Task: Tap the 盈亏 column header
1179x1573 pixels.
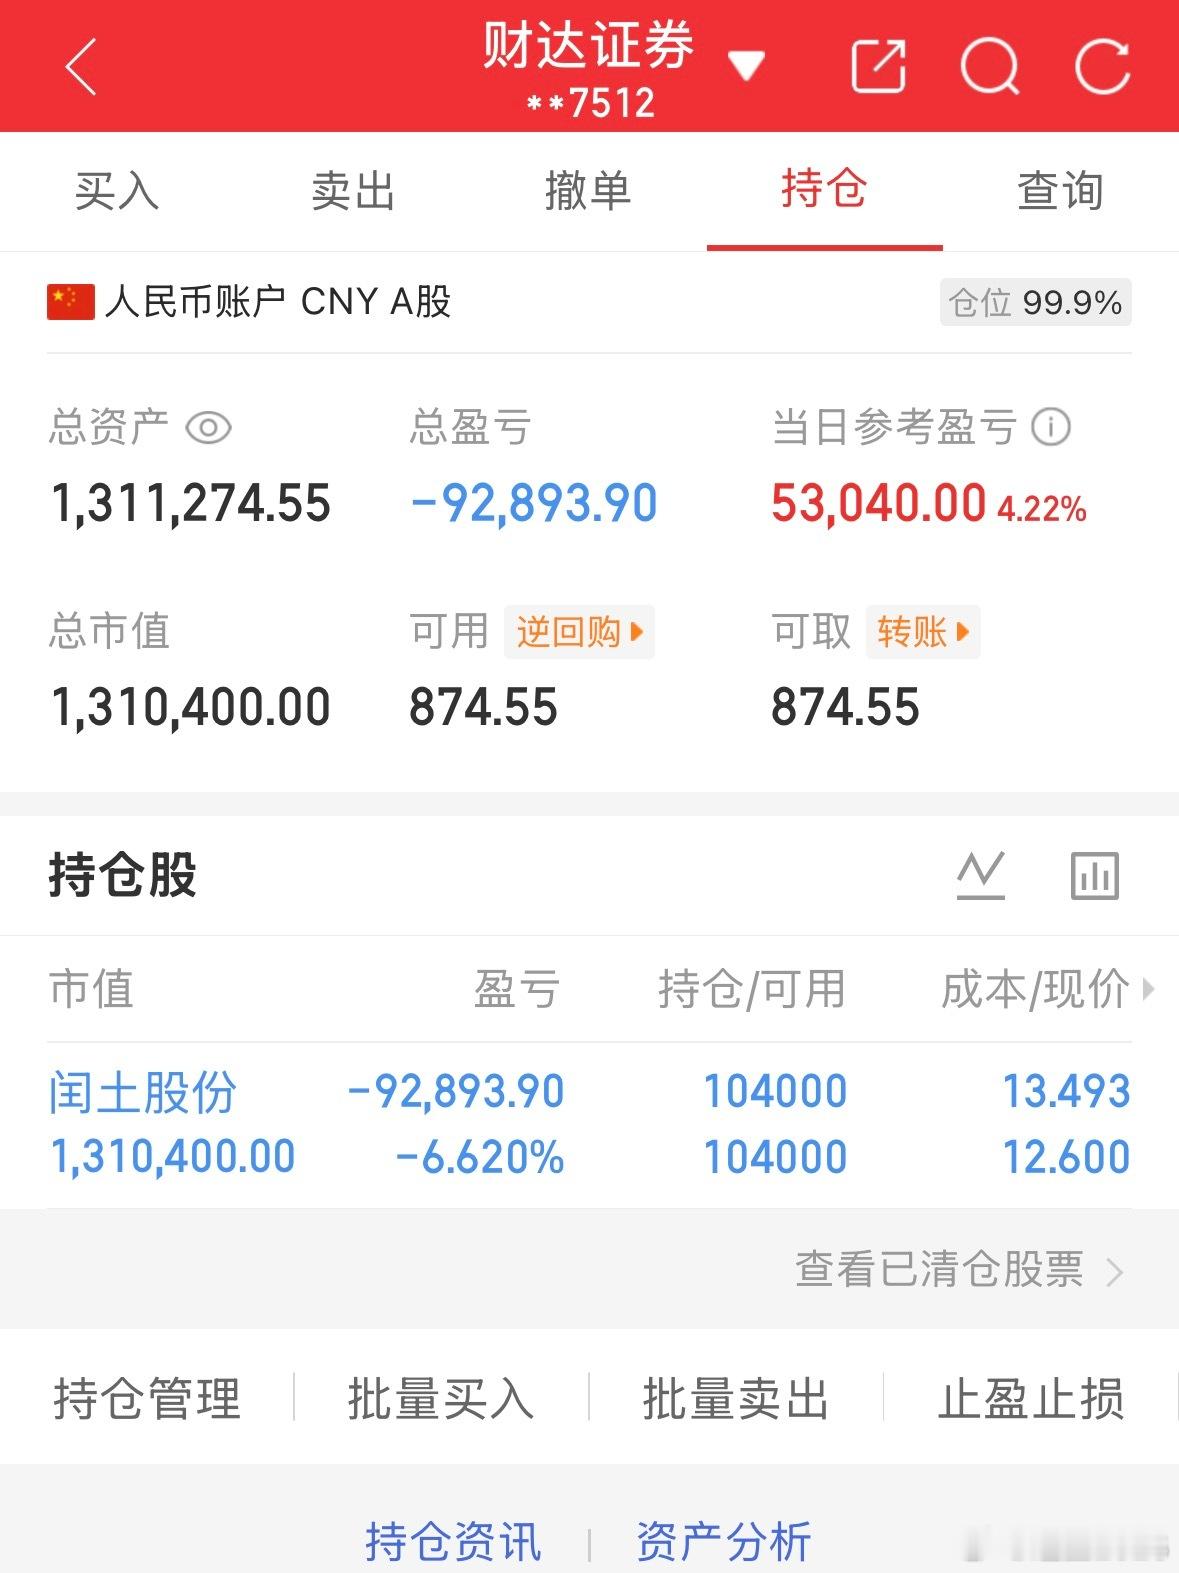Action: tap(516, 989)
